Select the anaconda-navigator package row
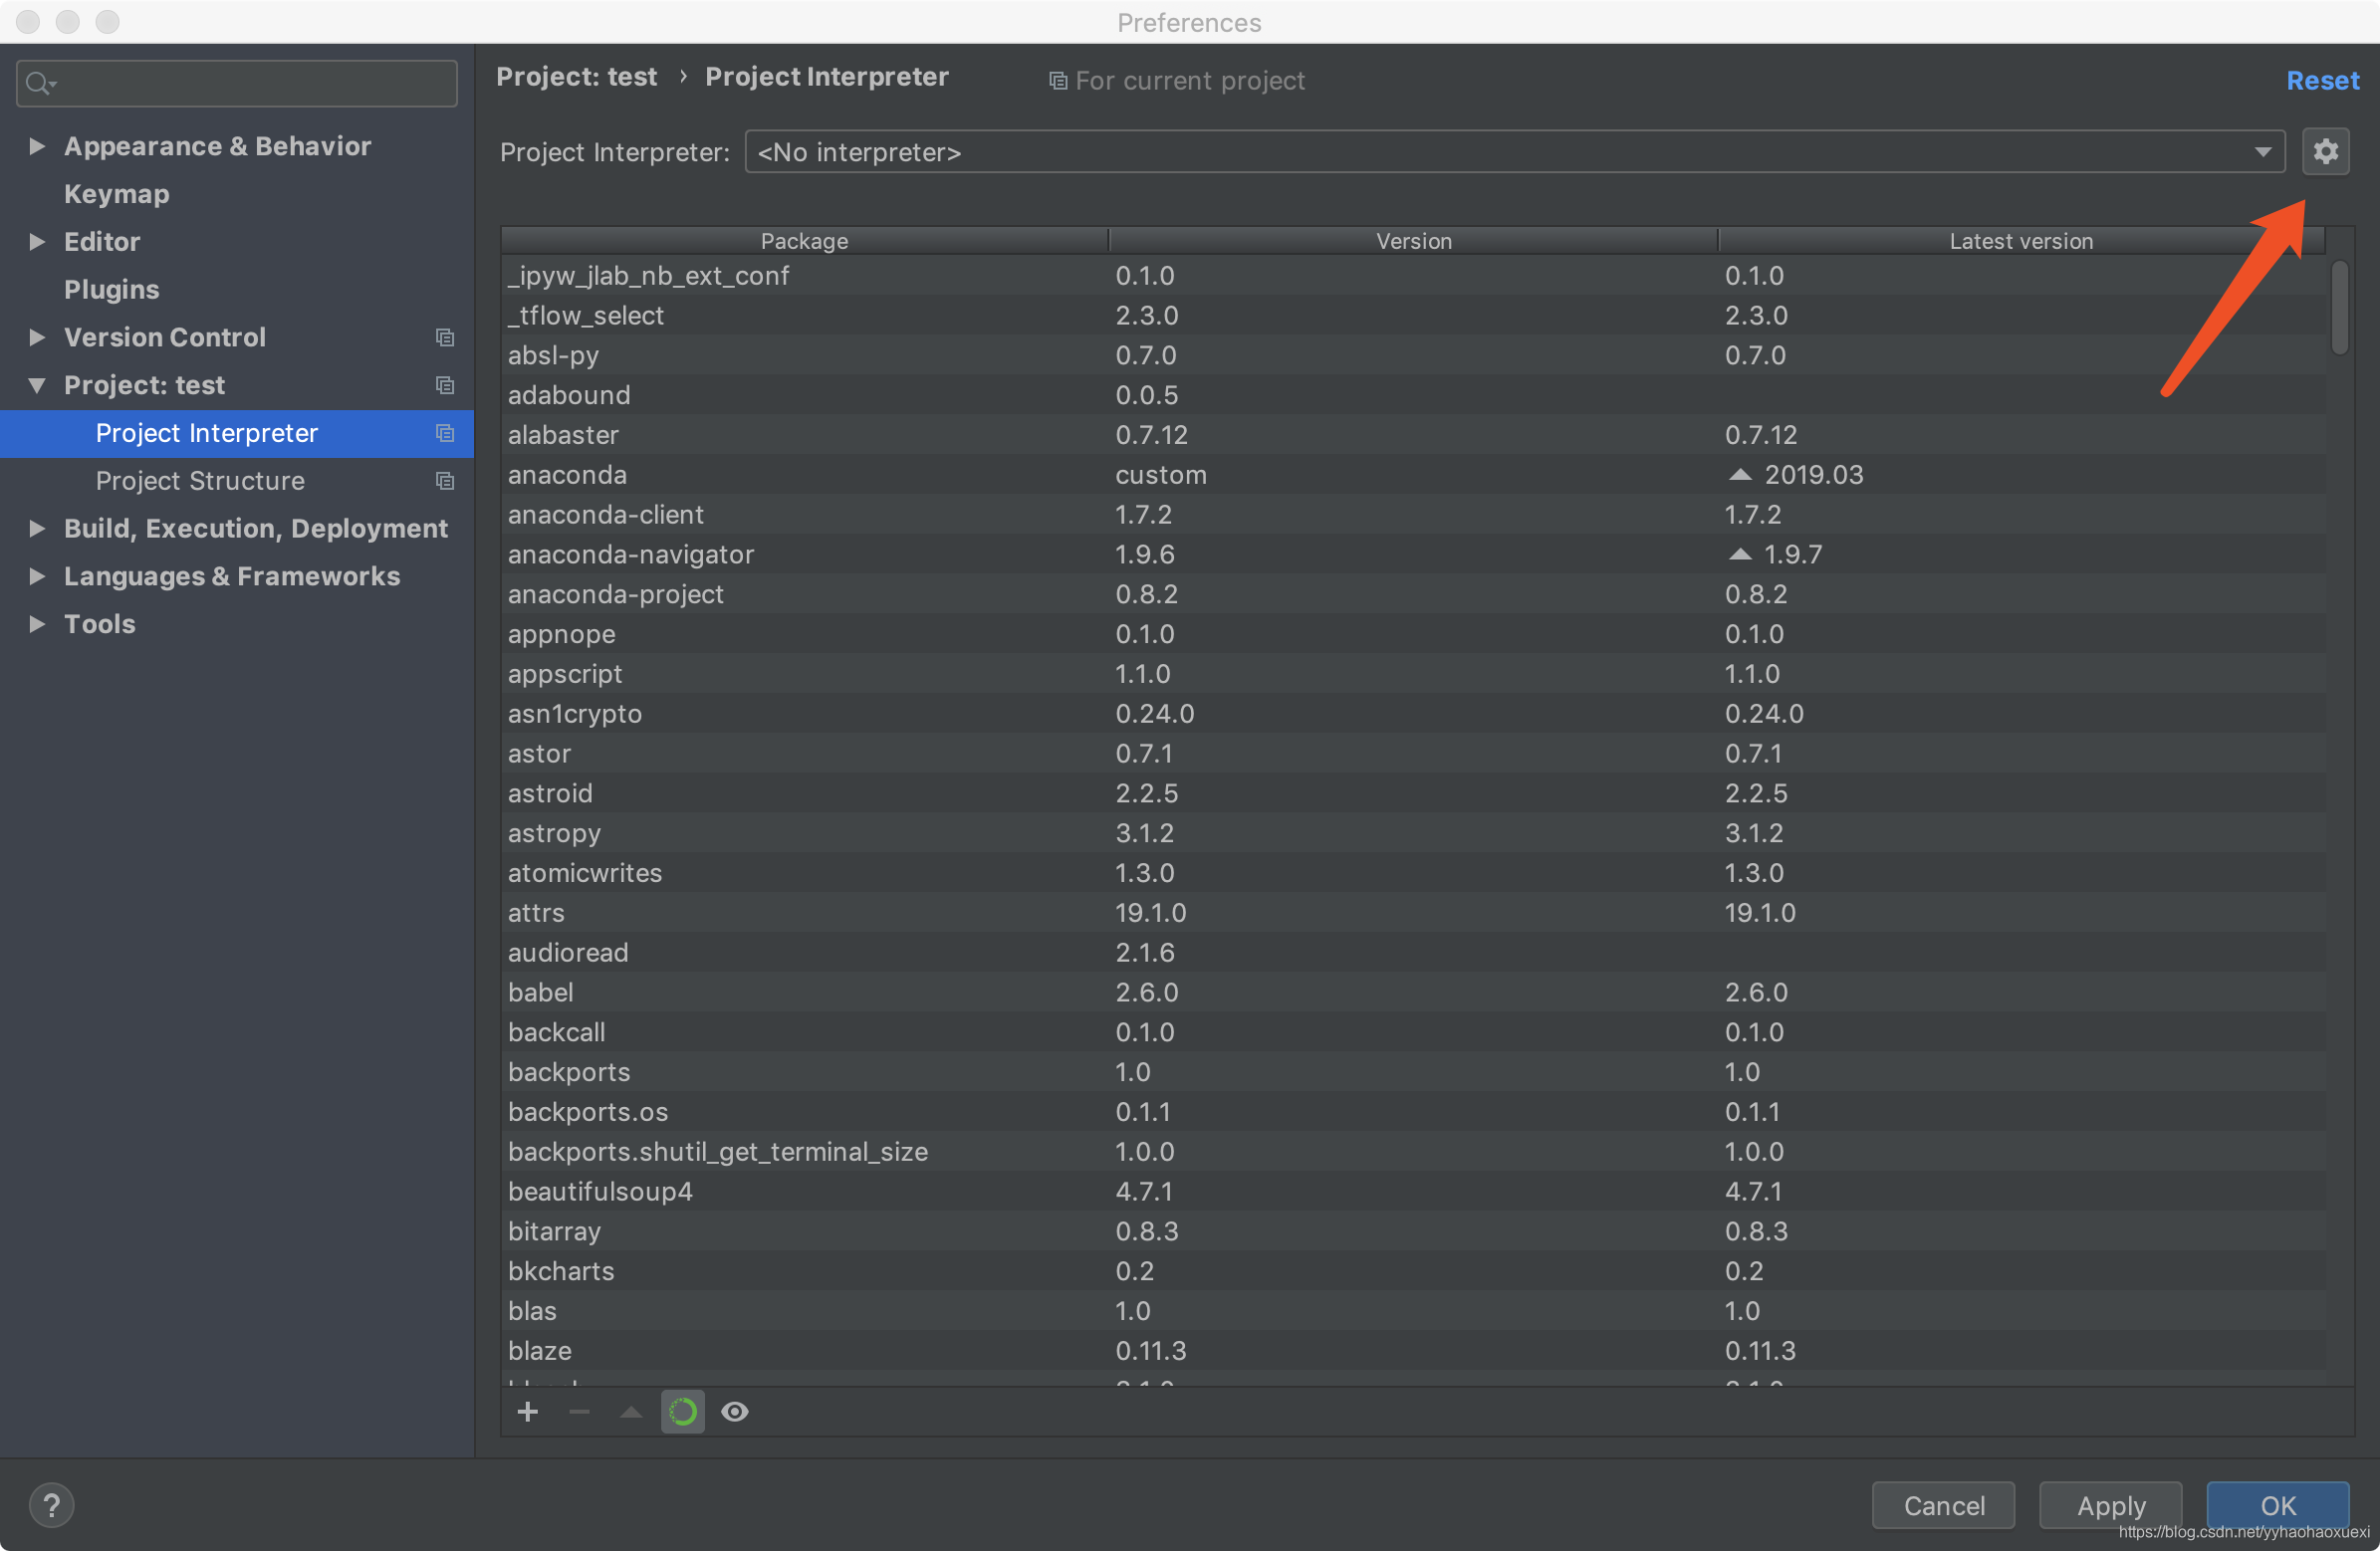Screen dimensions: 2380x1551 (1413, 554)
